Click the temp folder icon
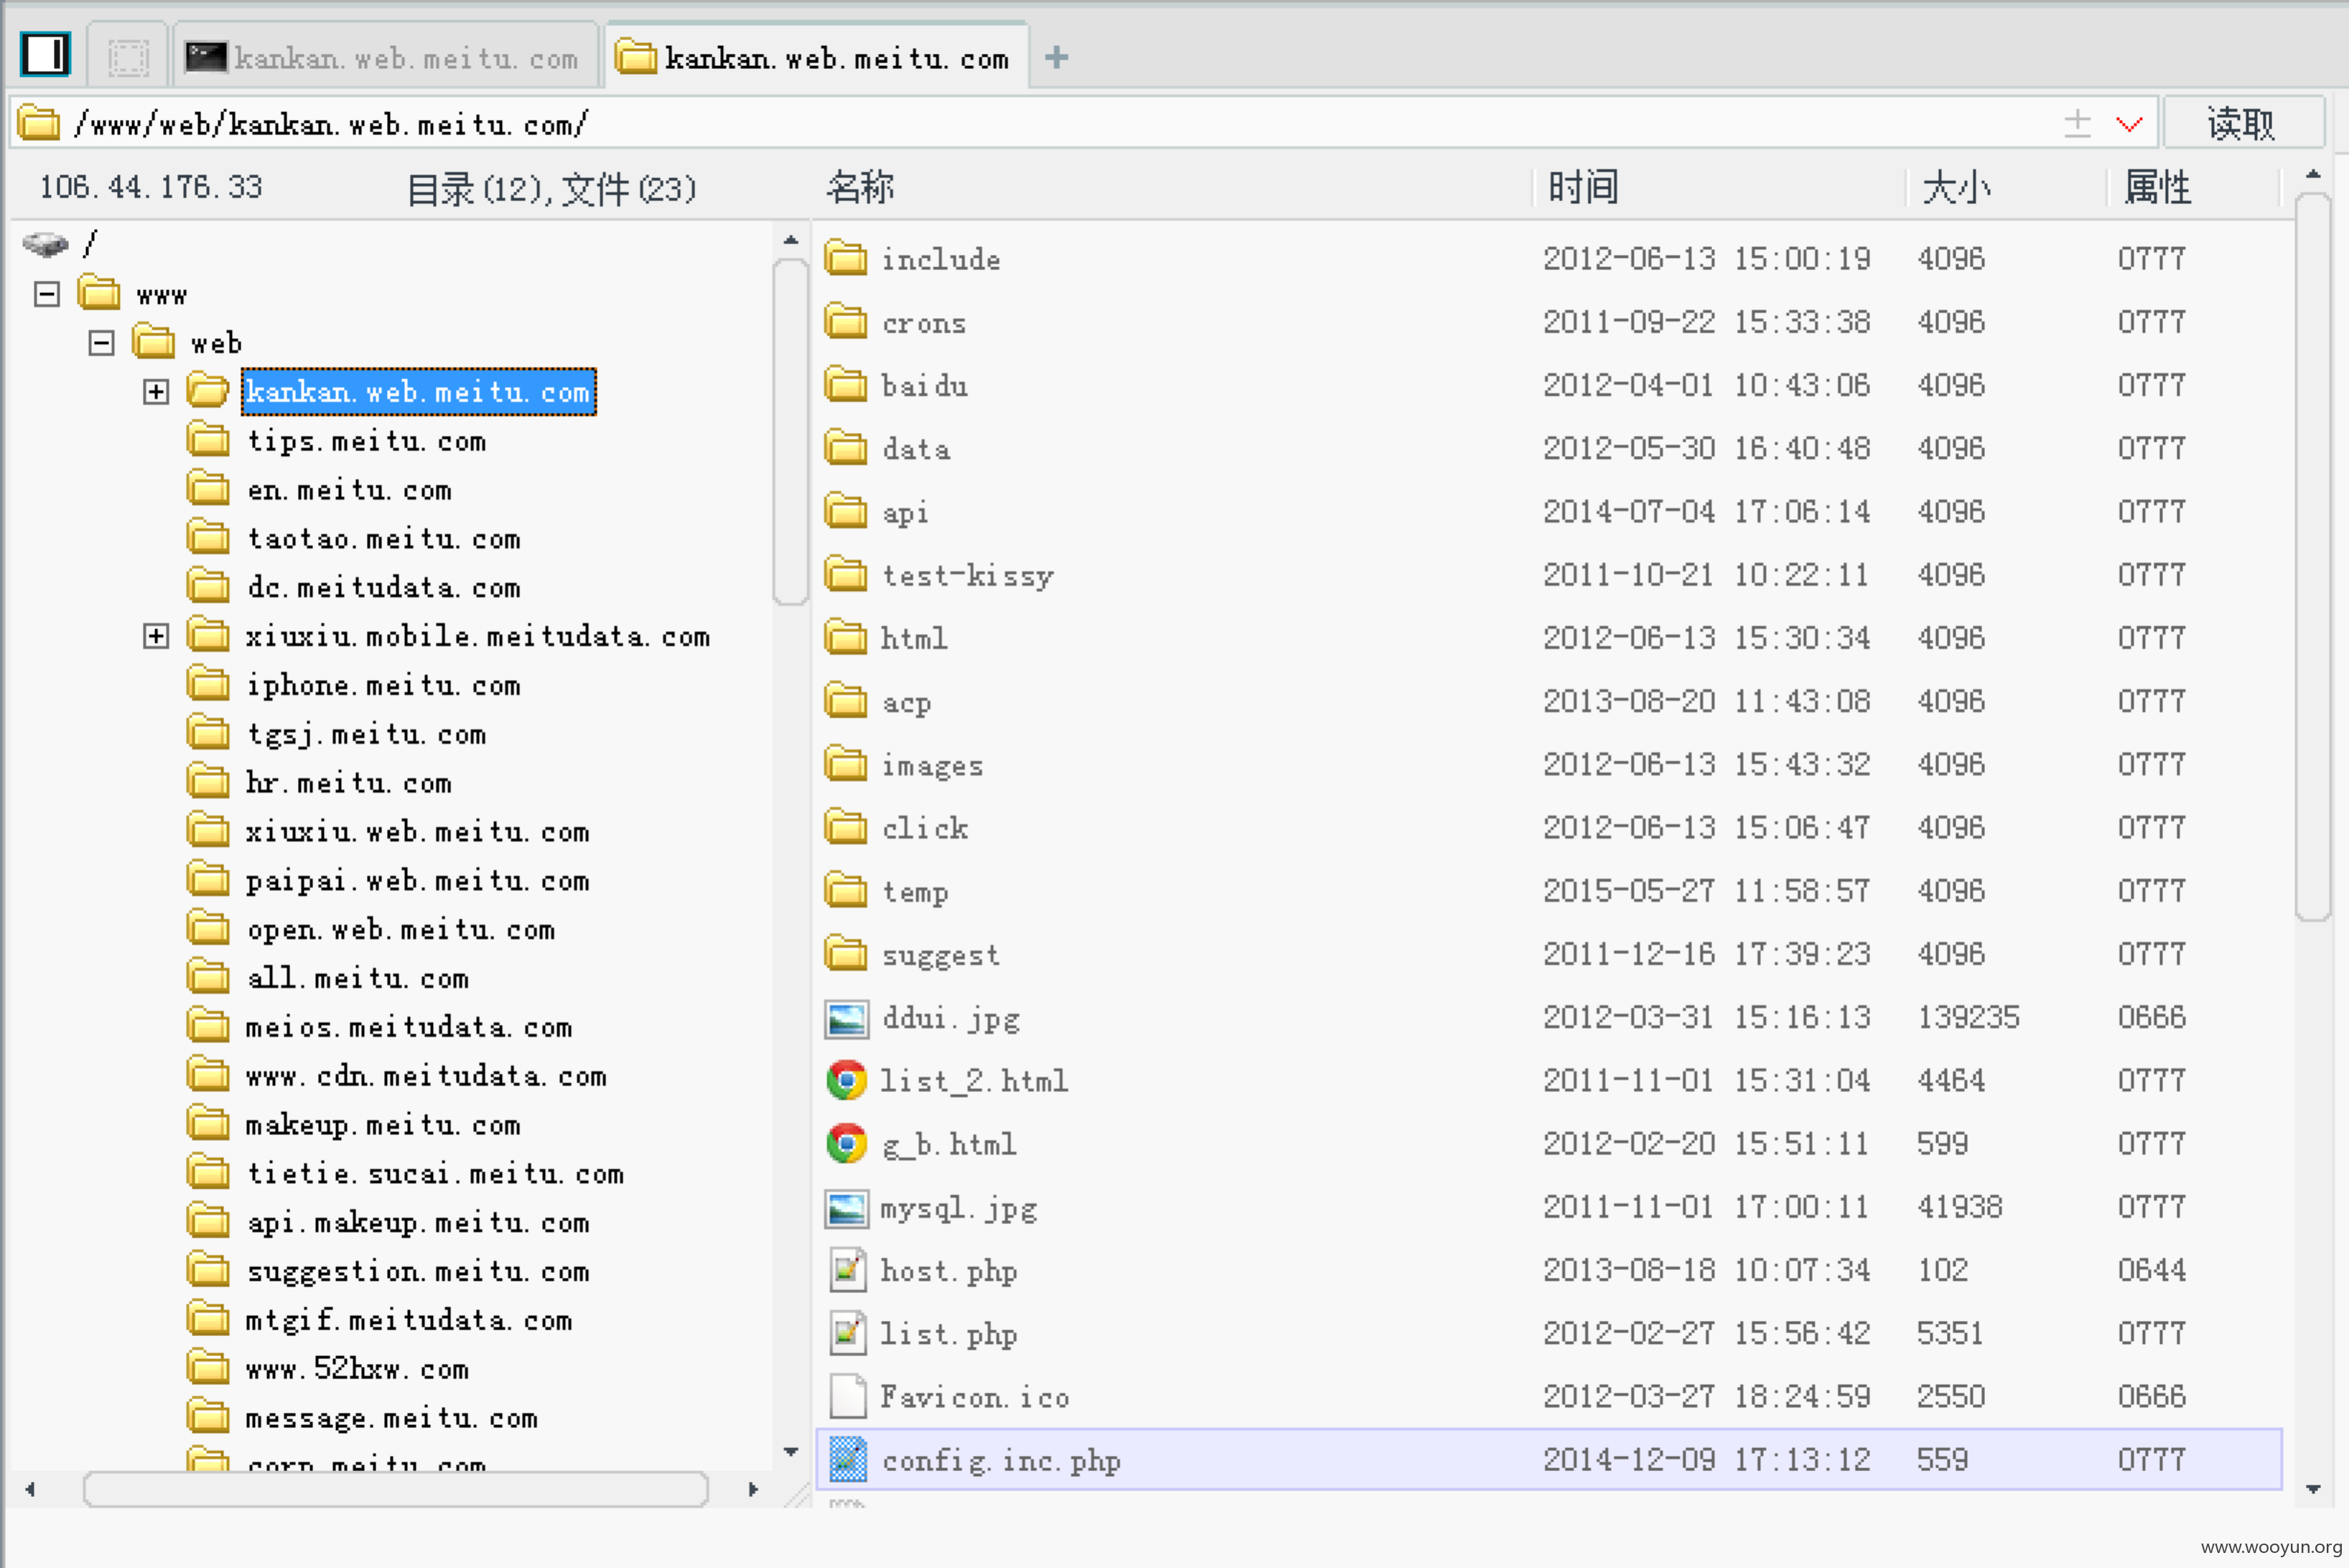The width and height of the screenshot is (2349, 1568). 846,890
